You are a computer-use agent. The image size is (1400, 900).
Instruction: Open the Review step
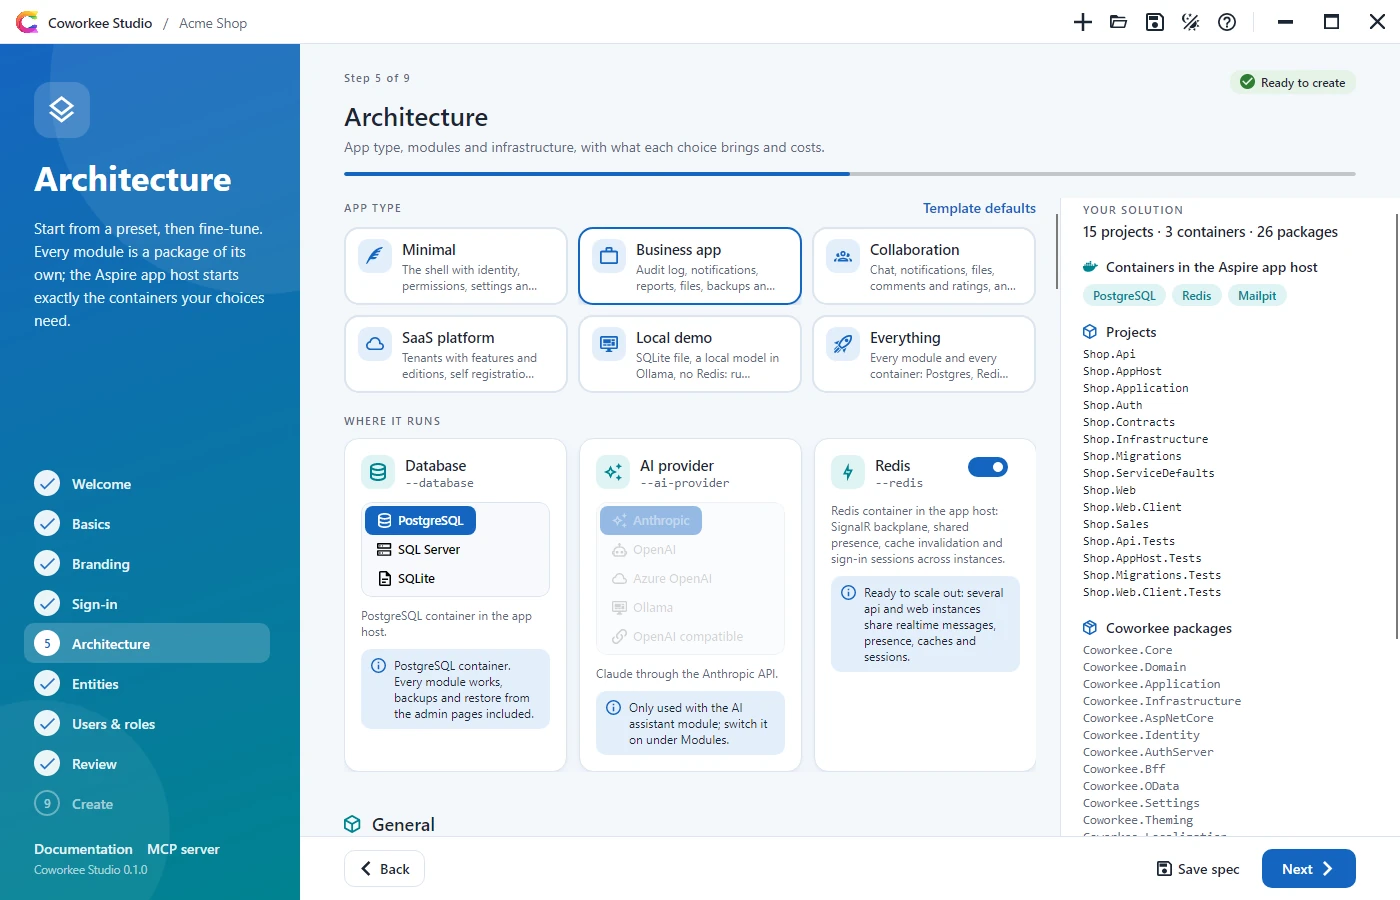click(147, 764)
